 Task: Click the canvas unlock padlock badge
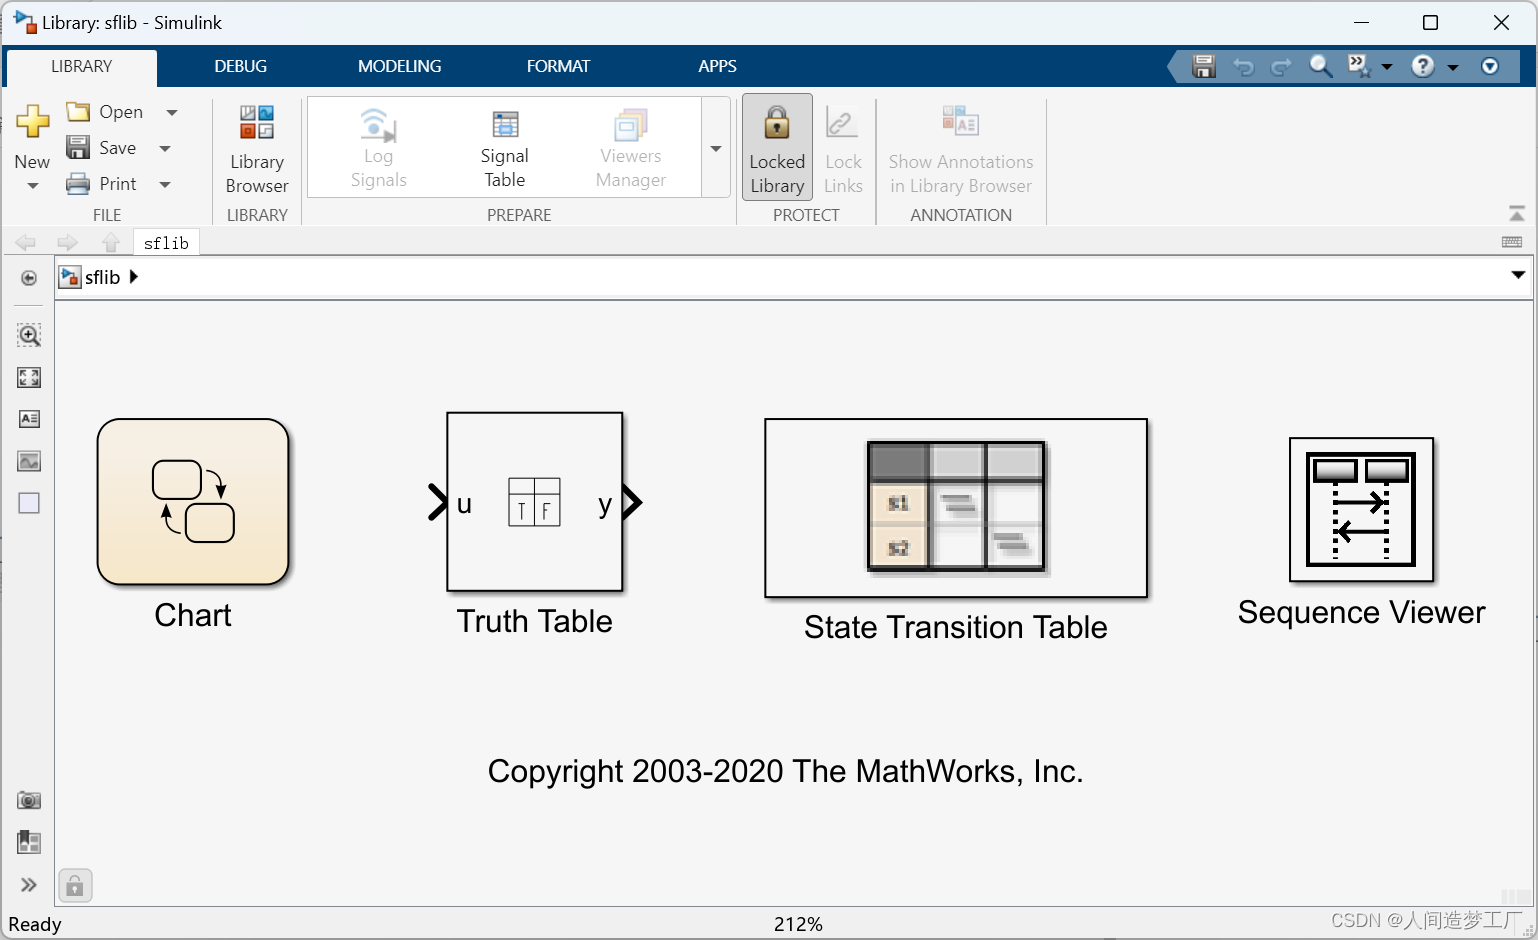point(75,886)
